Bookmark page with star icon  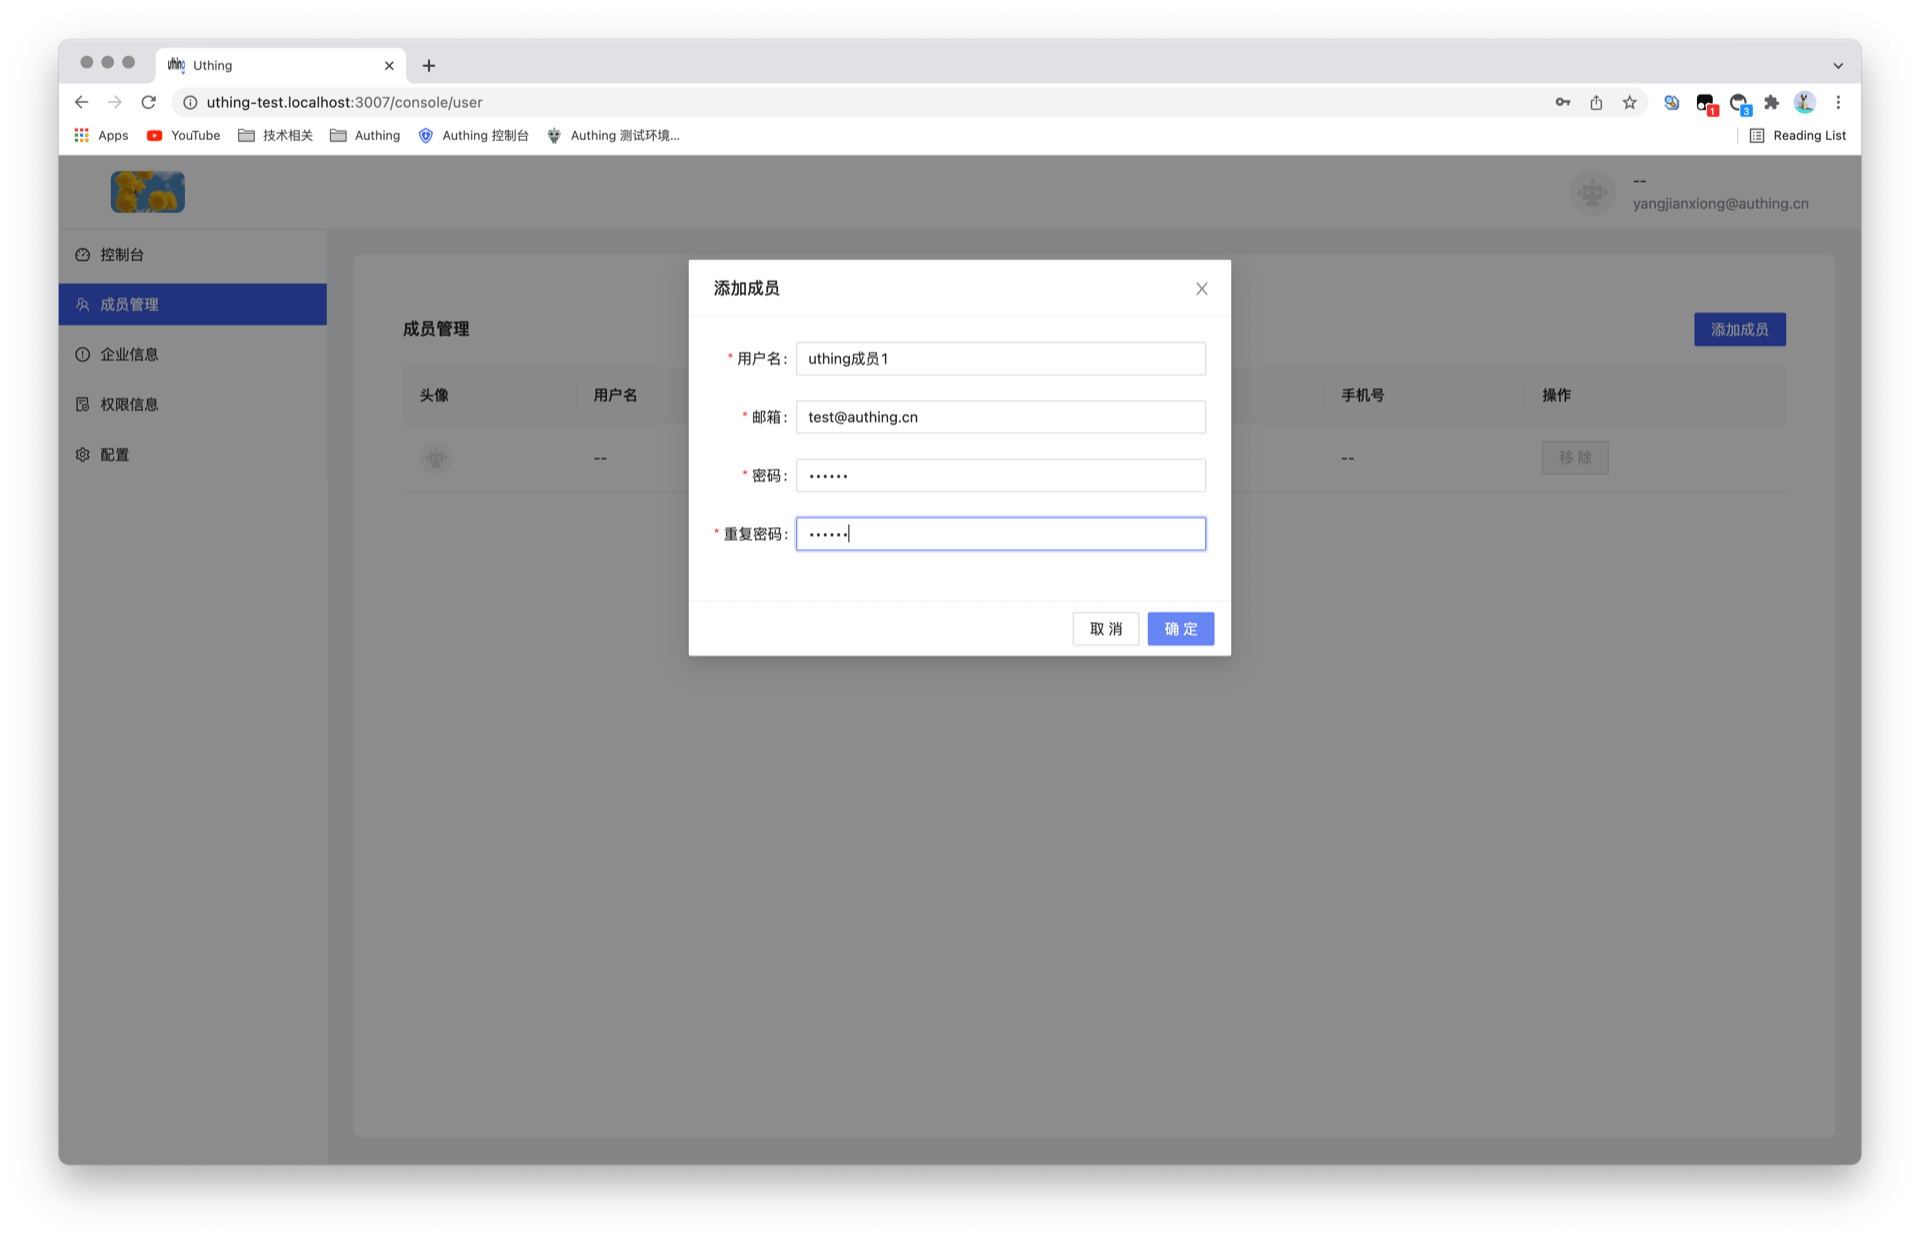pos(1629,102)
